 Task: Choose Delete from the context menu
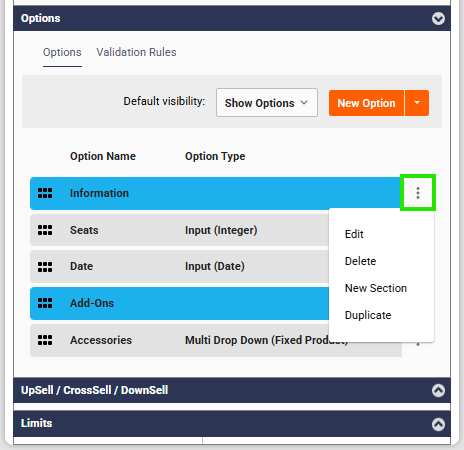click(360, 261)
